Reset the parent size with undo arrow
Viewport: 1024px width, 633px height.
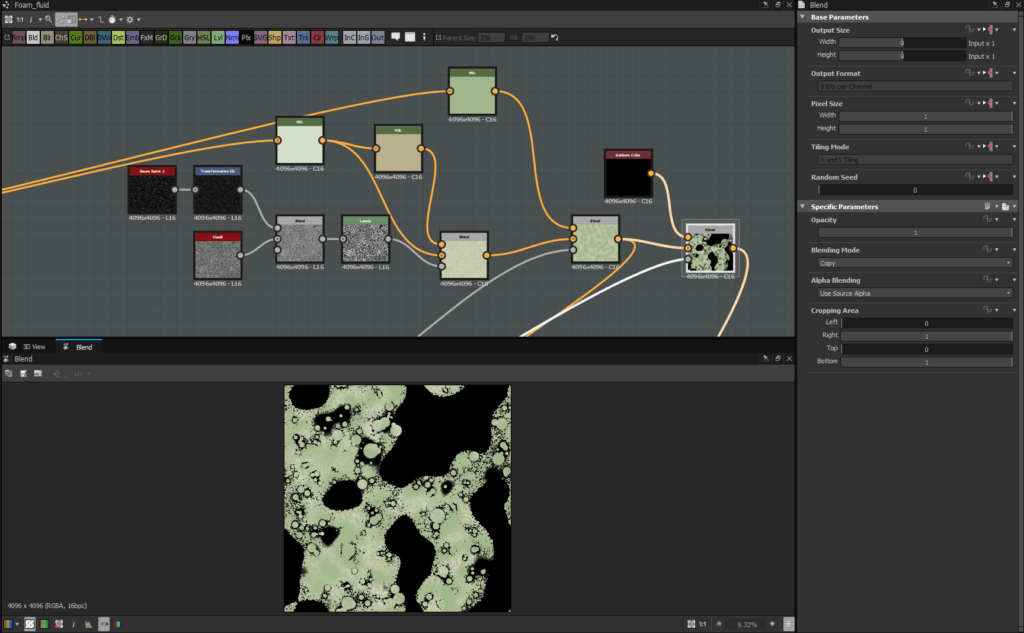(555, 38)
